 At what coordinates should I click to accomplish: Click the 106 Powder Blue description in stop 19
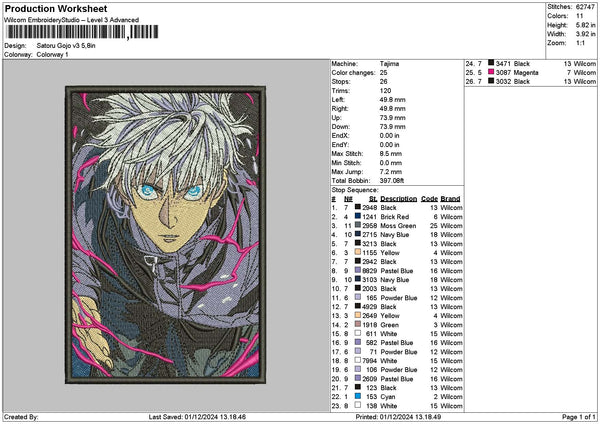click(x=399, y=370)
